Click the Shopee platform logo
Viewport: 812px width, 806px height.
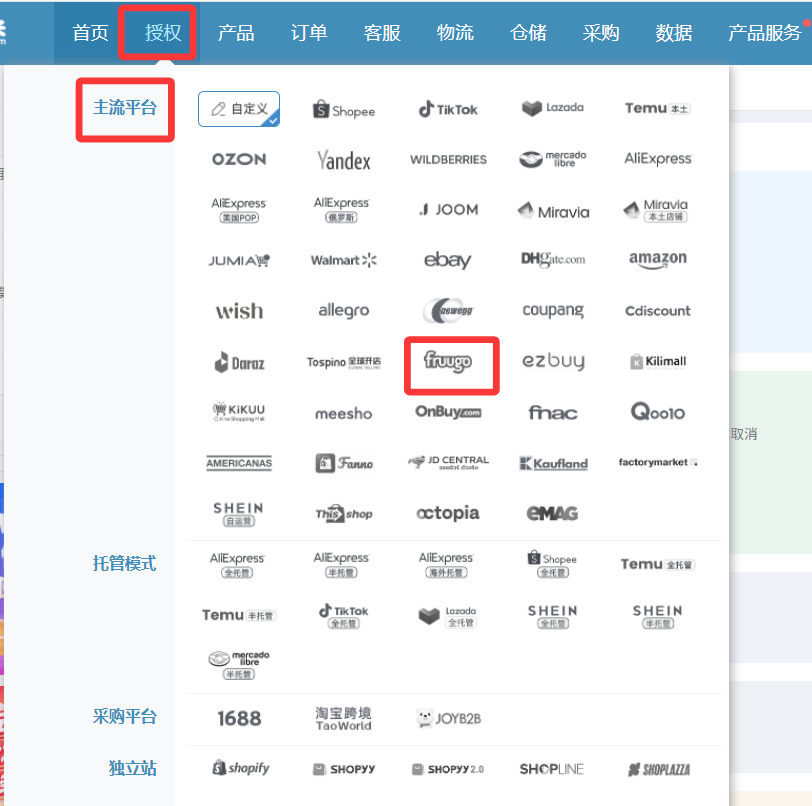pos(343,110)
